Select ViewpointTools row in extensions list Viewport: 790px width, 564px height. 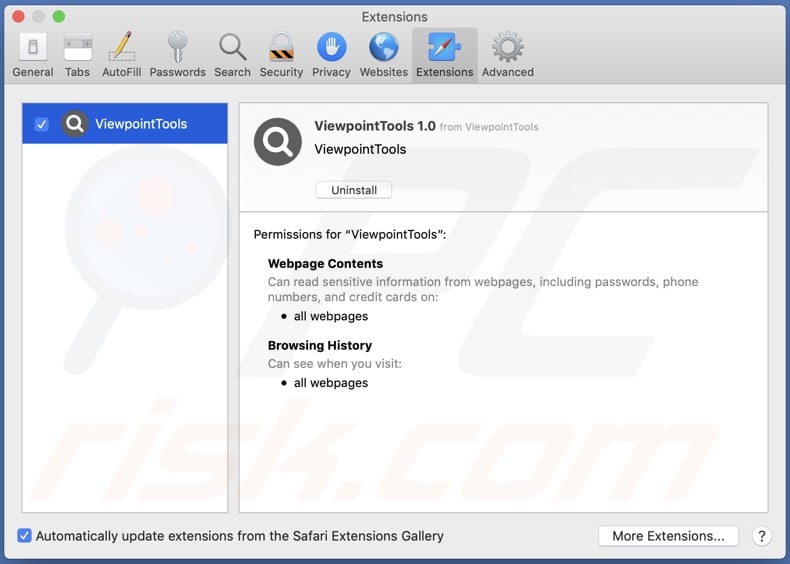125,123
